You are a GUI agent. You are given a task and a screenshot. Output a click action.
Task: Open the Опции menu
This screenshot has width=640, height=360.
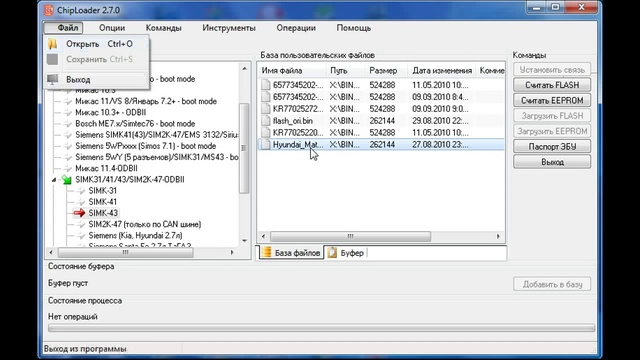coord(112,28)
